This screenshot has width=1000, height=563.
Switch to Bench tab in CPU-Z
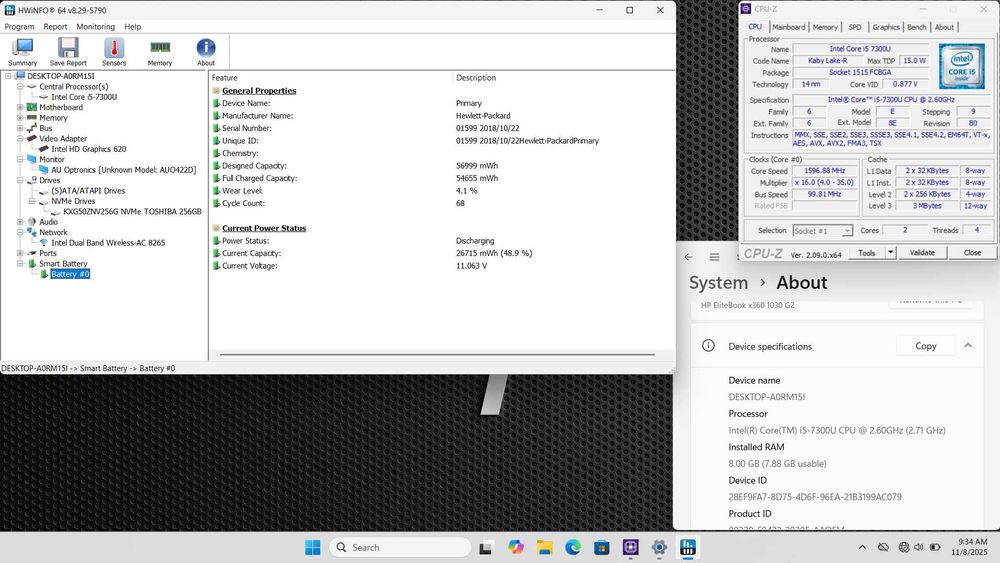point(916,27)
